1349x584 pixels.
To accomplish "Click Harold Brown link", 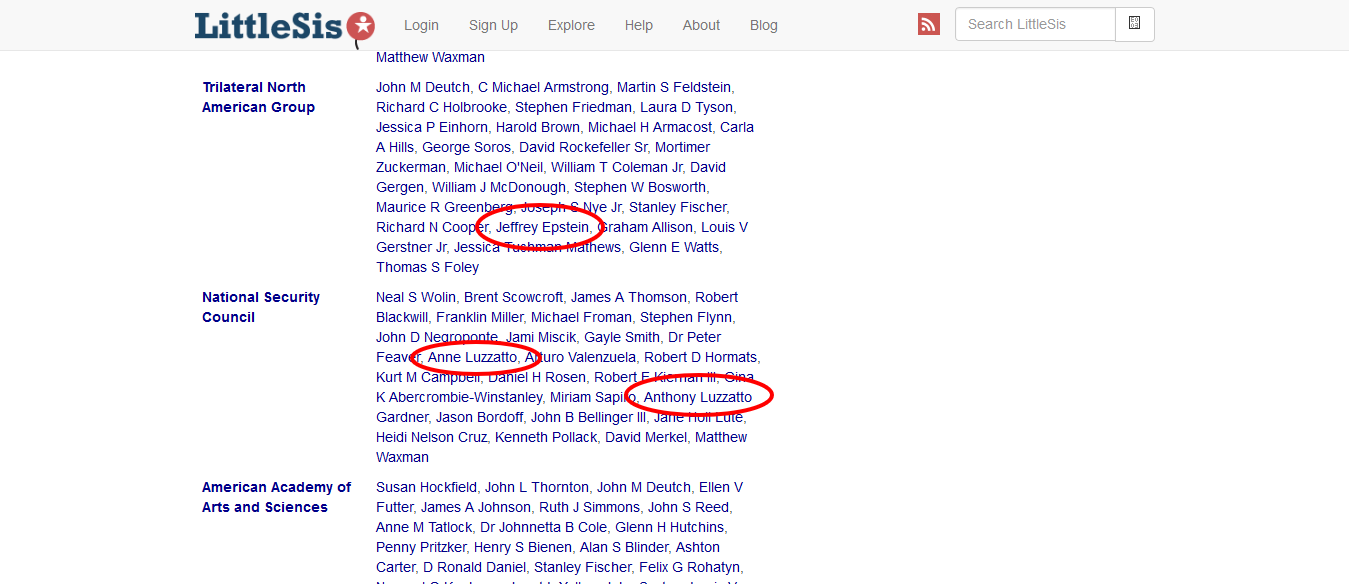I will (x=538, y=127).
